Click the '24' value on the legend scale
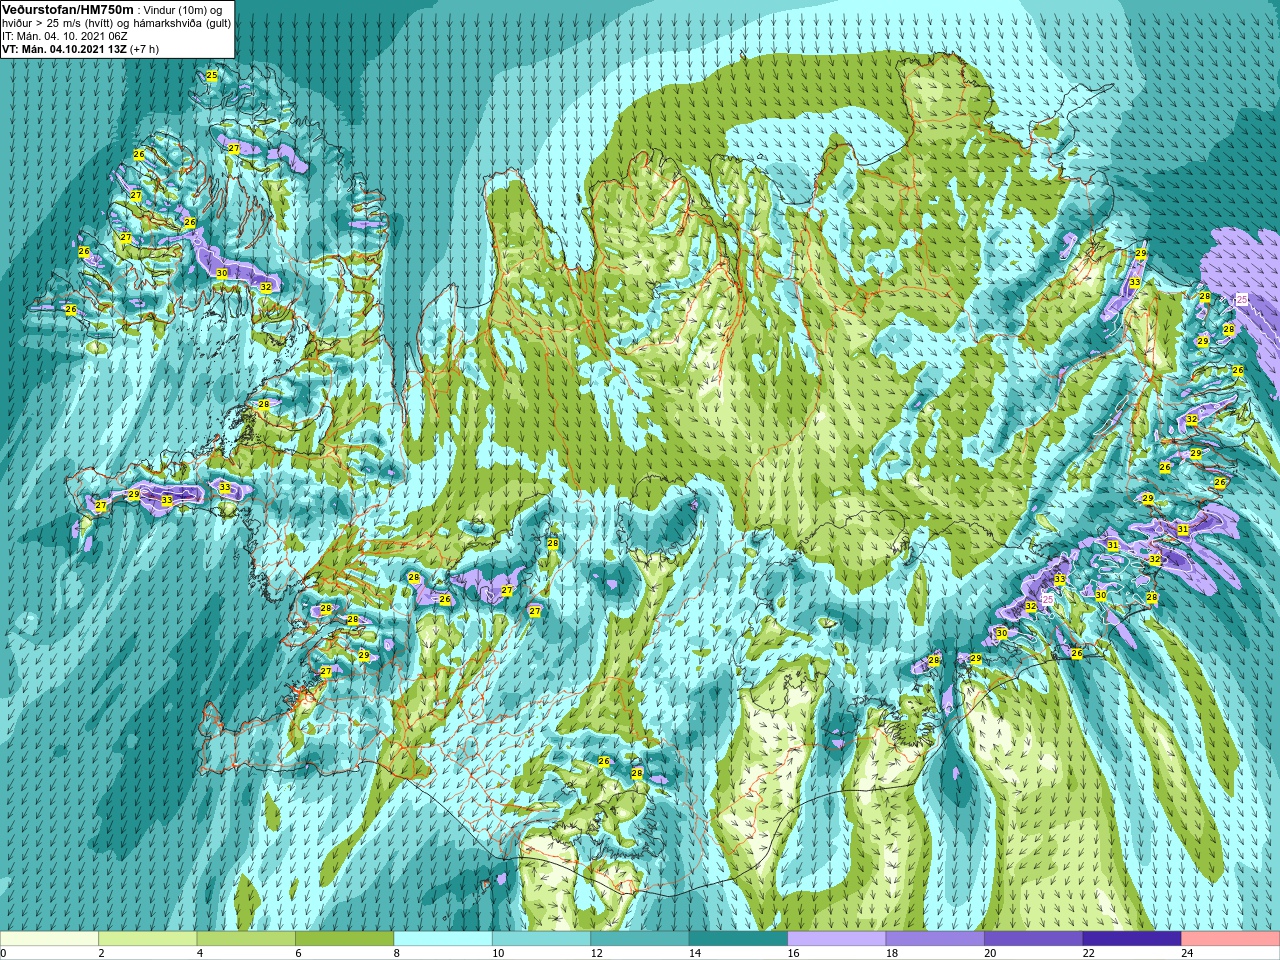Screen dimensions: 1280x960 click(1188, 953)
